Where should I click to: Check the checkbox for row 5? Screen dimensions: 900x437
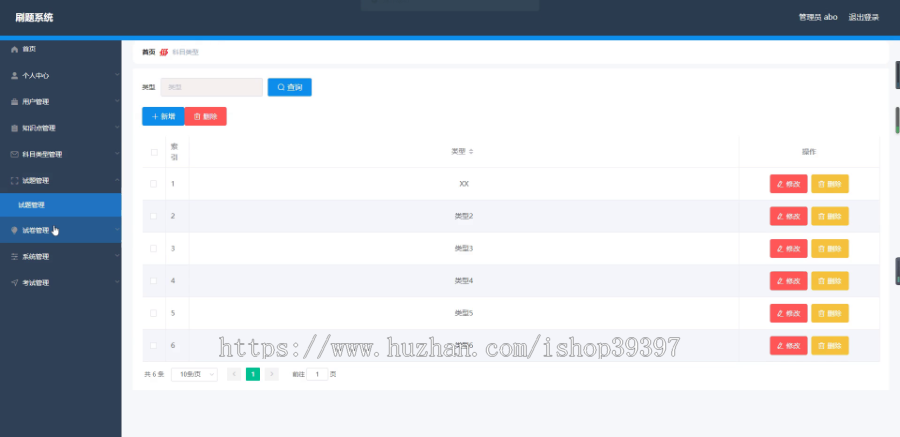pos(154,313)
